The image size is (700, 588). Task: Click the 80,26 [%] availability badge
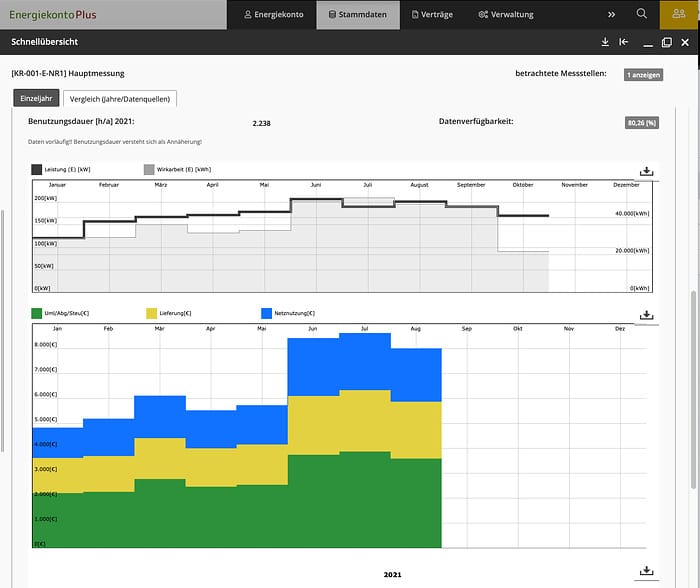[x=643, y=123]
